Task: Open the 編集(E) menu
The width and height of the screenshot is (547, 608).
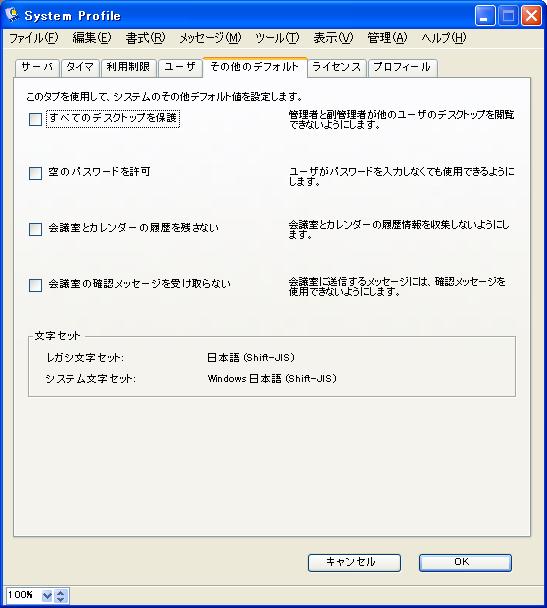Action: pyautogui.click(x=92, y=38)
